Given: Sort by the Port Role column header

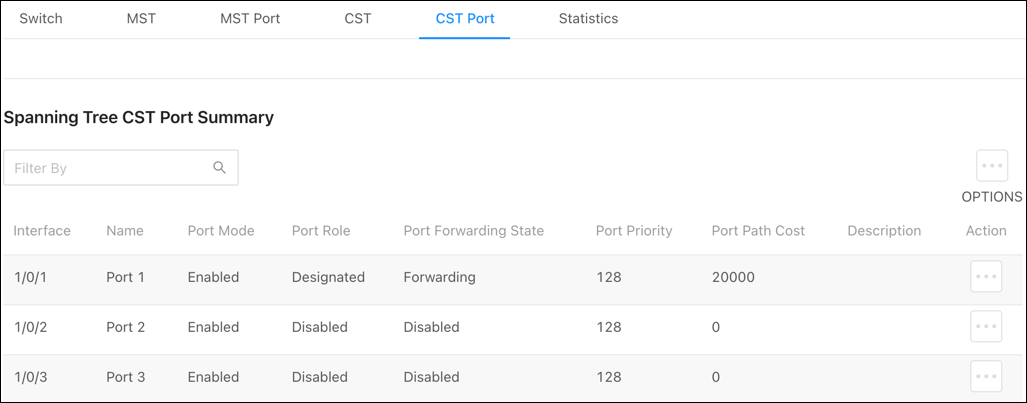Looking at the screenshot, I should coord(321,231).
